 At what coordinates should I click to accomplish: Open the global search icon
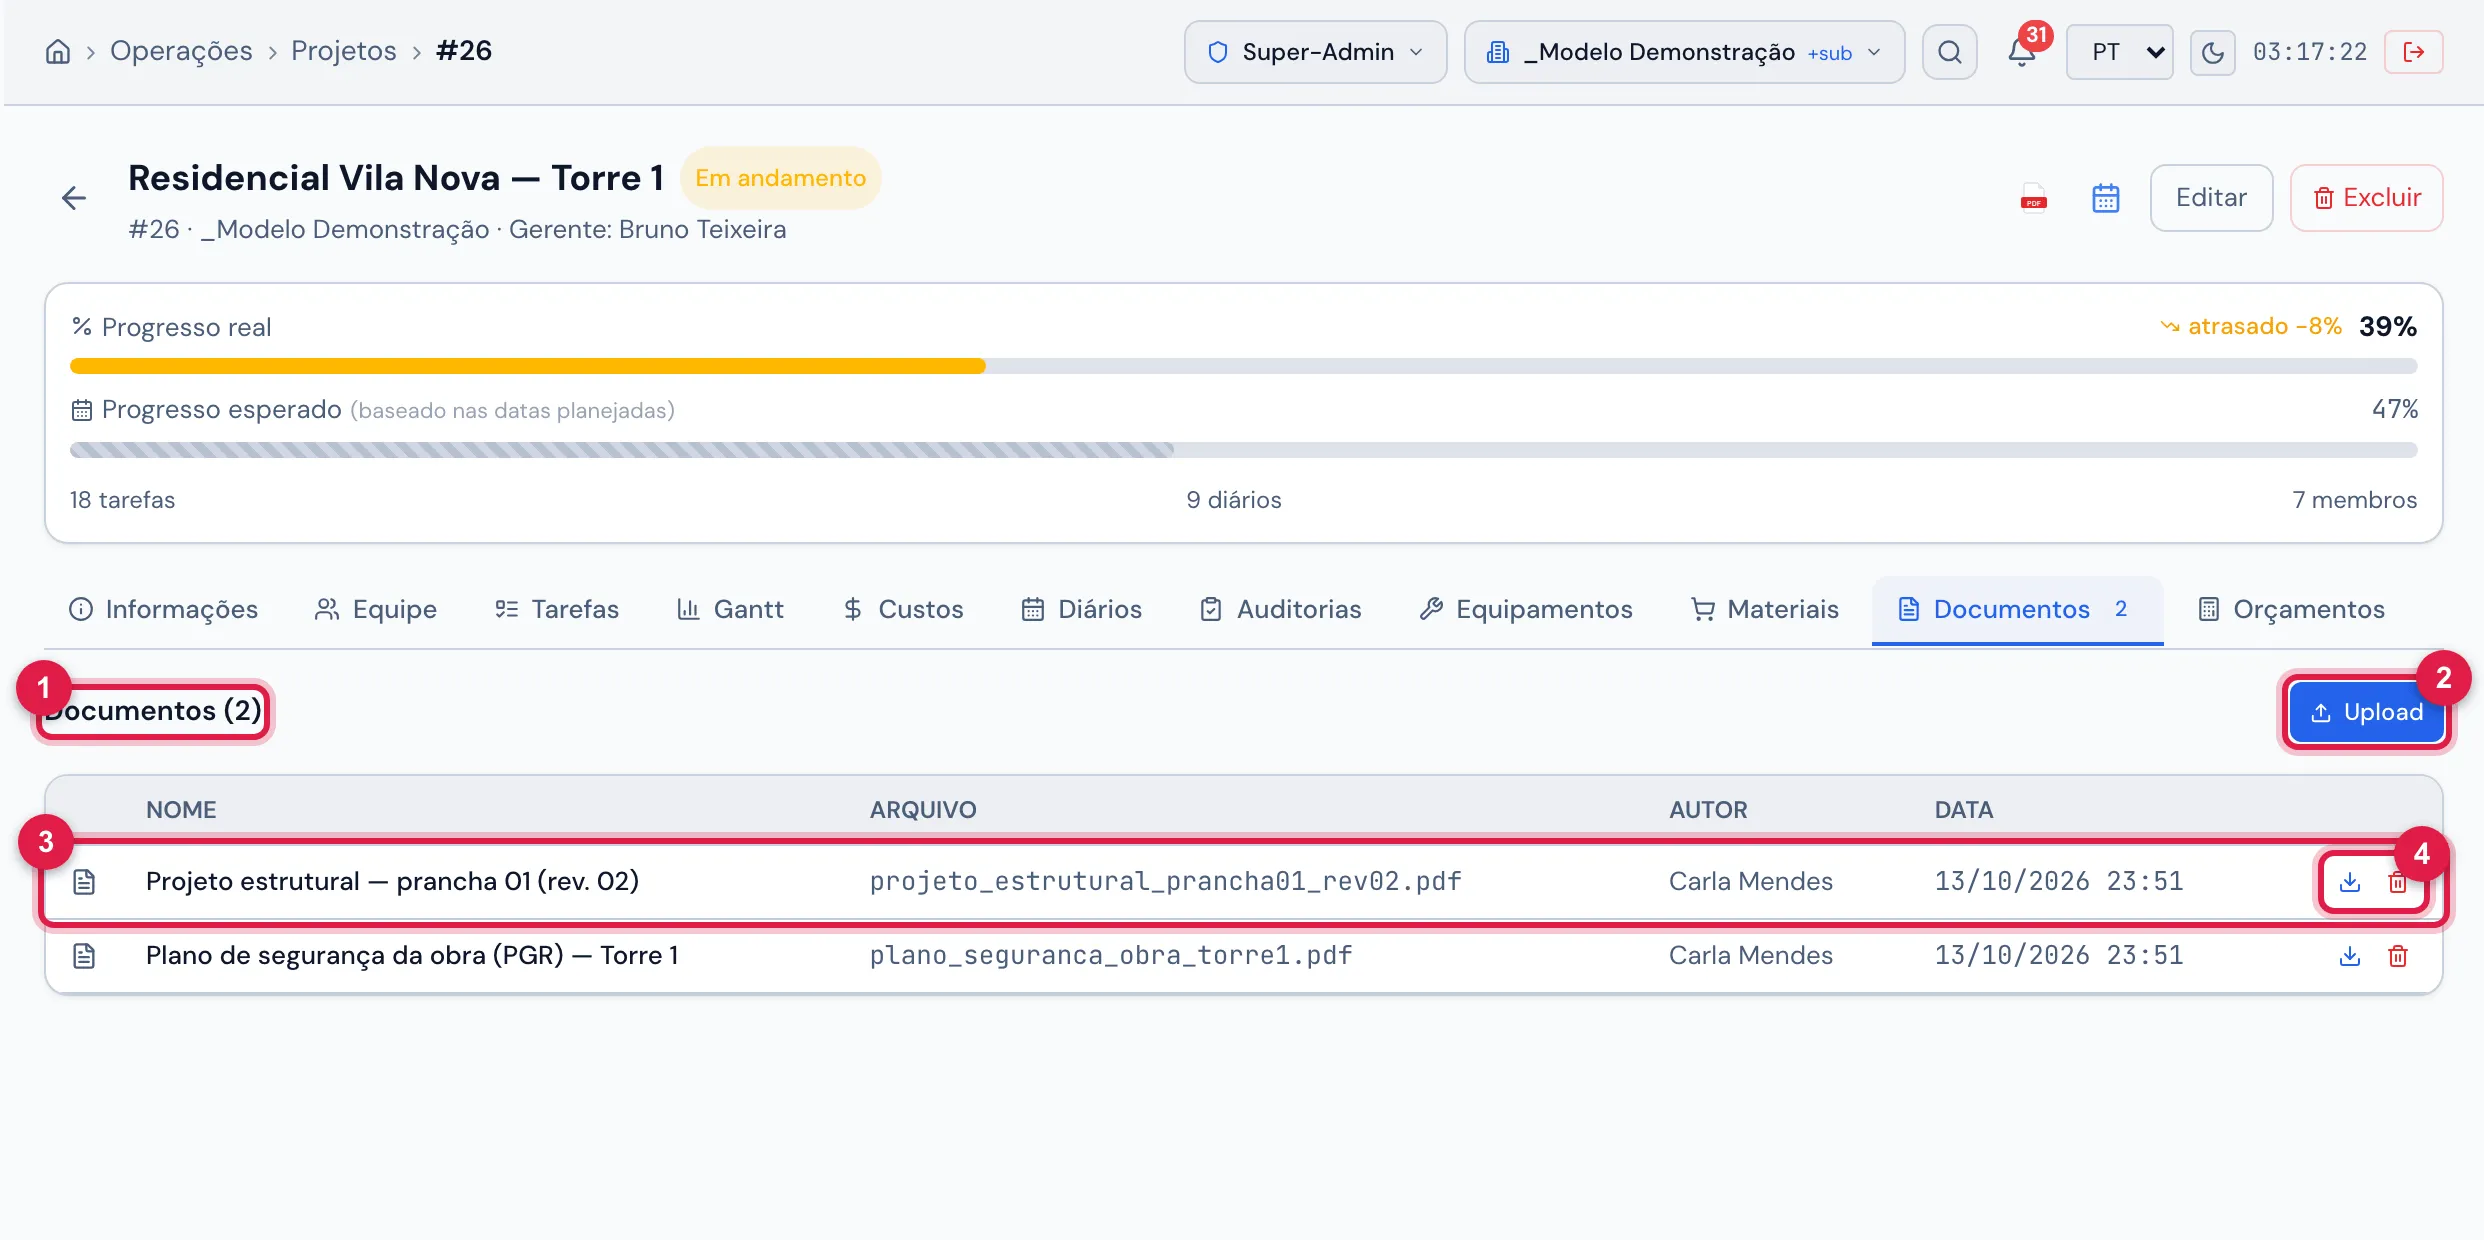coord(1949,52)
